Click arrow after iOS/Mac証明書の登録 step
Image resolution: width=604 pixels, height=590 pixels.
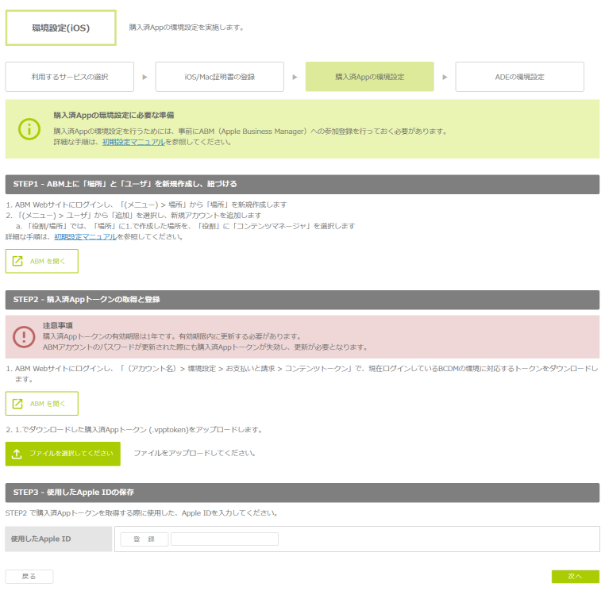coord(294,76)
